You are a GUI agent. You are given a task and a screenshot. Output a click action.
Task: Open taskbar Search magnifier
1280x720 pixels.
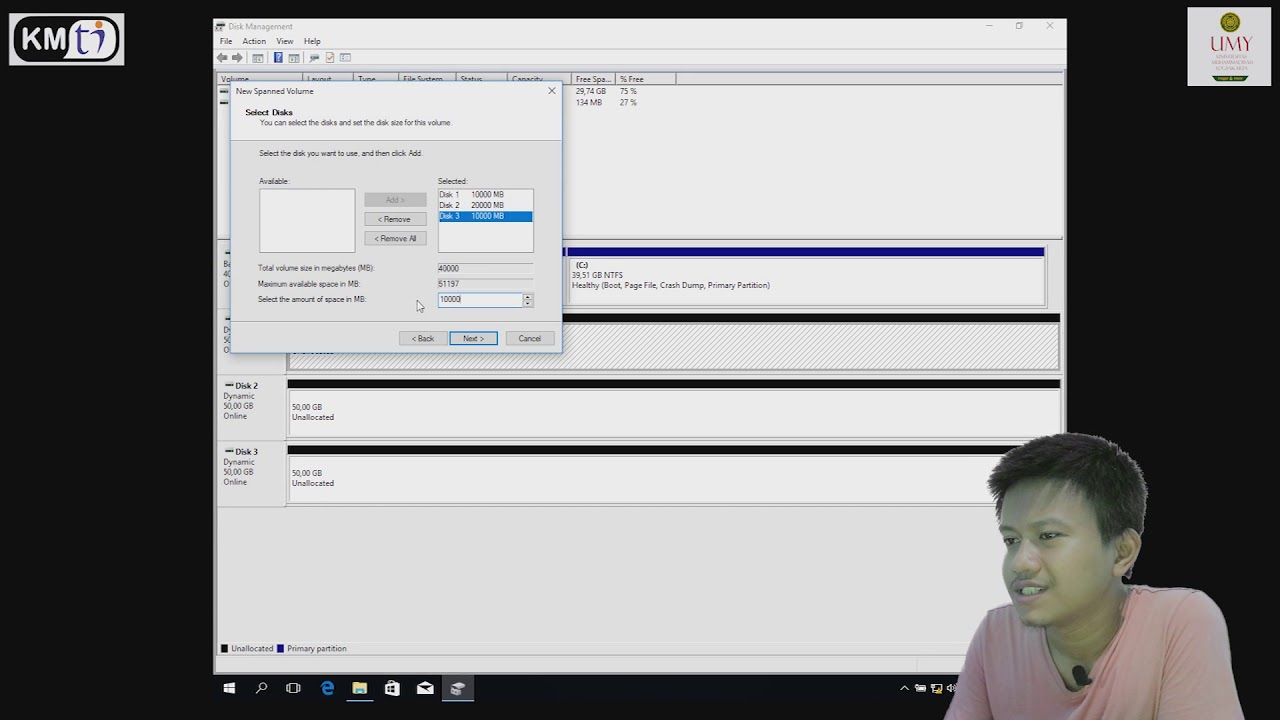(262, 688)
